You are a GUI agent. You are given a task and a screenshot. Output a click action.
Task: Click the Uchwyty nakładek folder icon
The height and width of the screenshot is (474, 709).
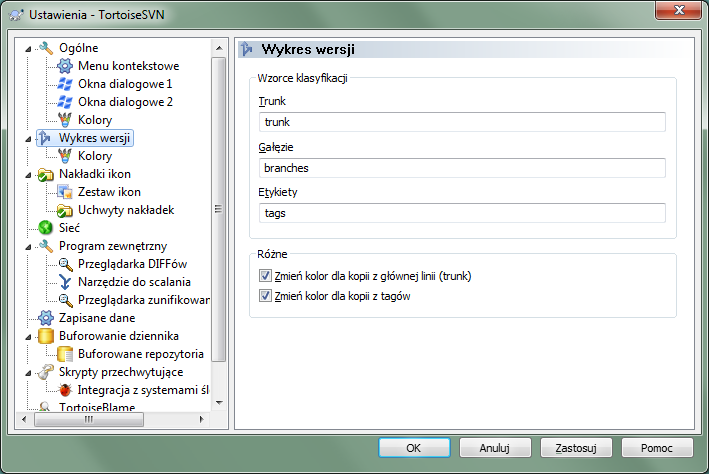(x=65, y=210)
